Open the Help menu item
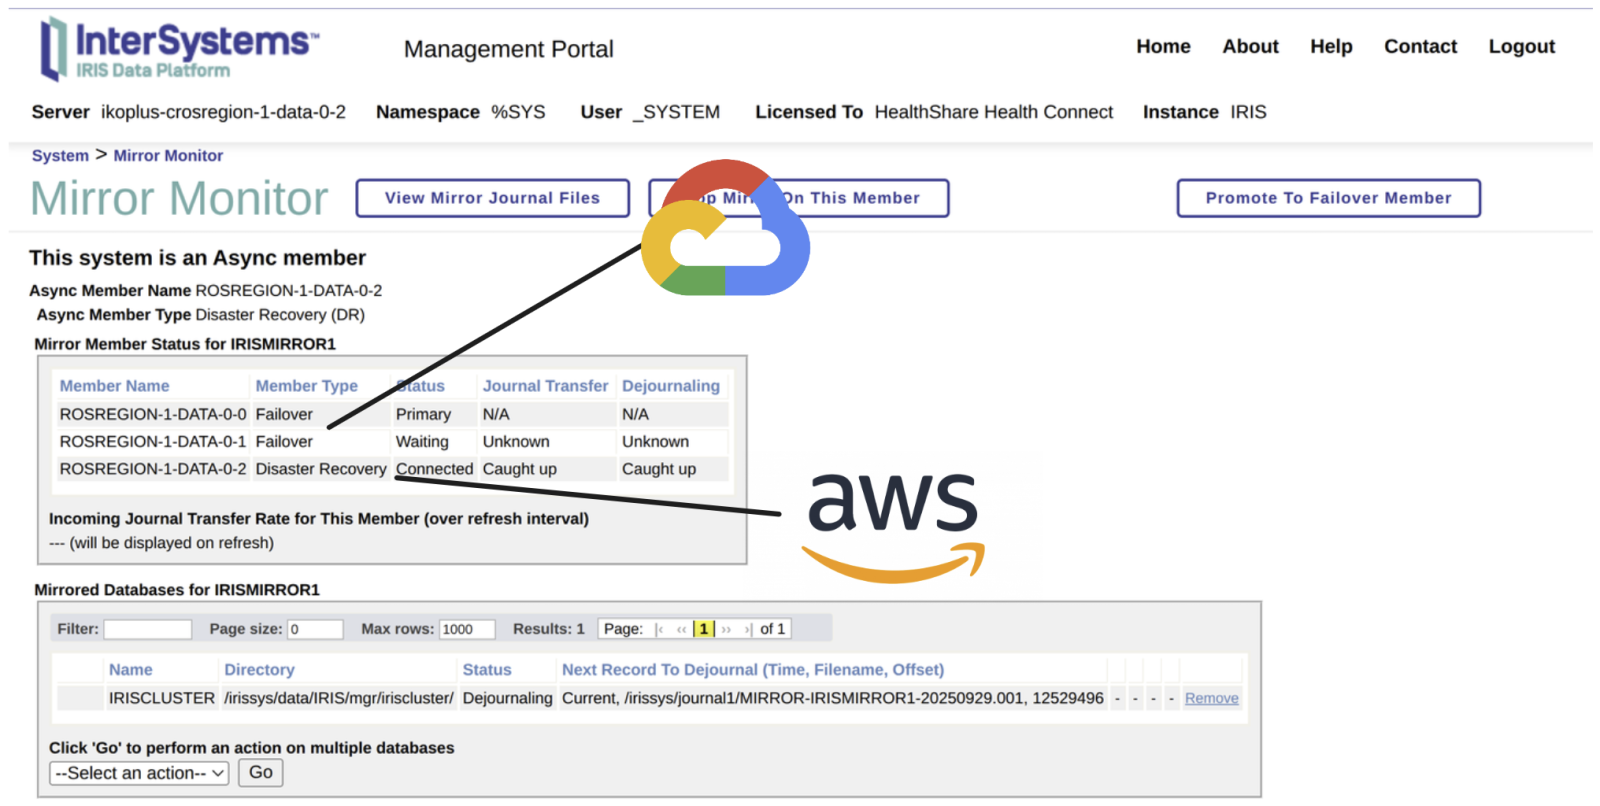The height and width of the screenshot is (806, 1600). (x=1331, y=47)
